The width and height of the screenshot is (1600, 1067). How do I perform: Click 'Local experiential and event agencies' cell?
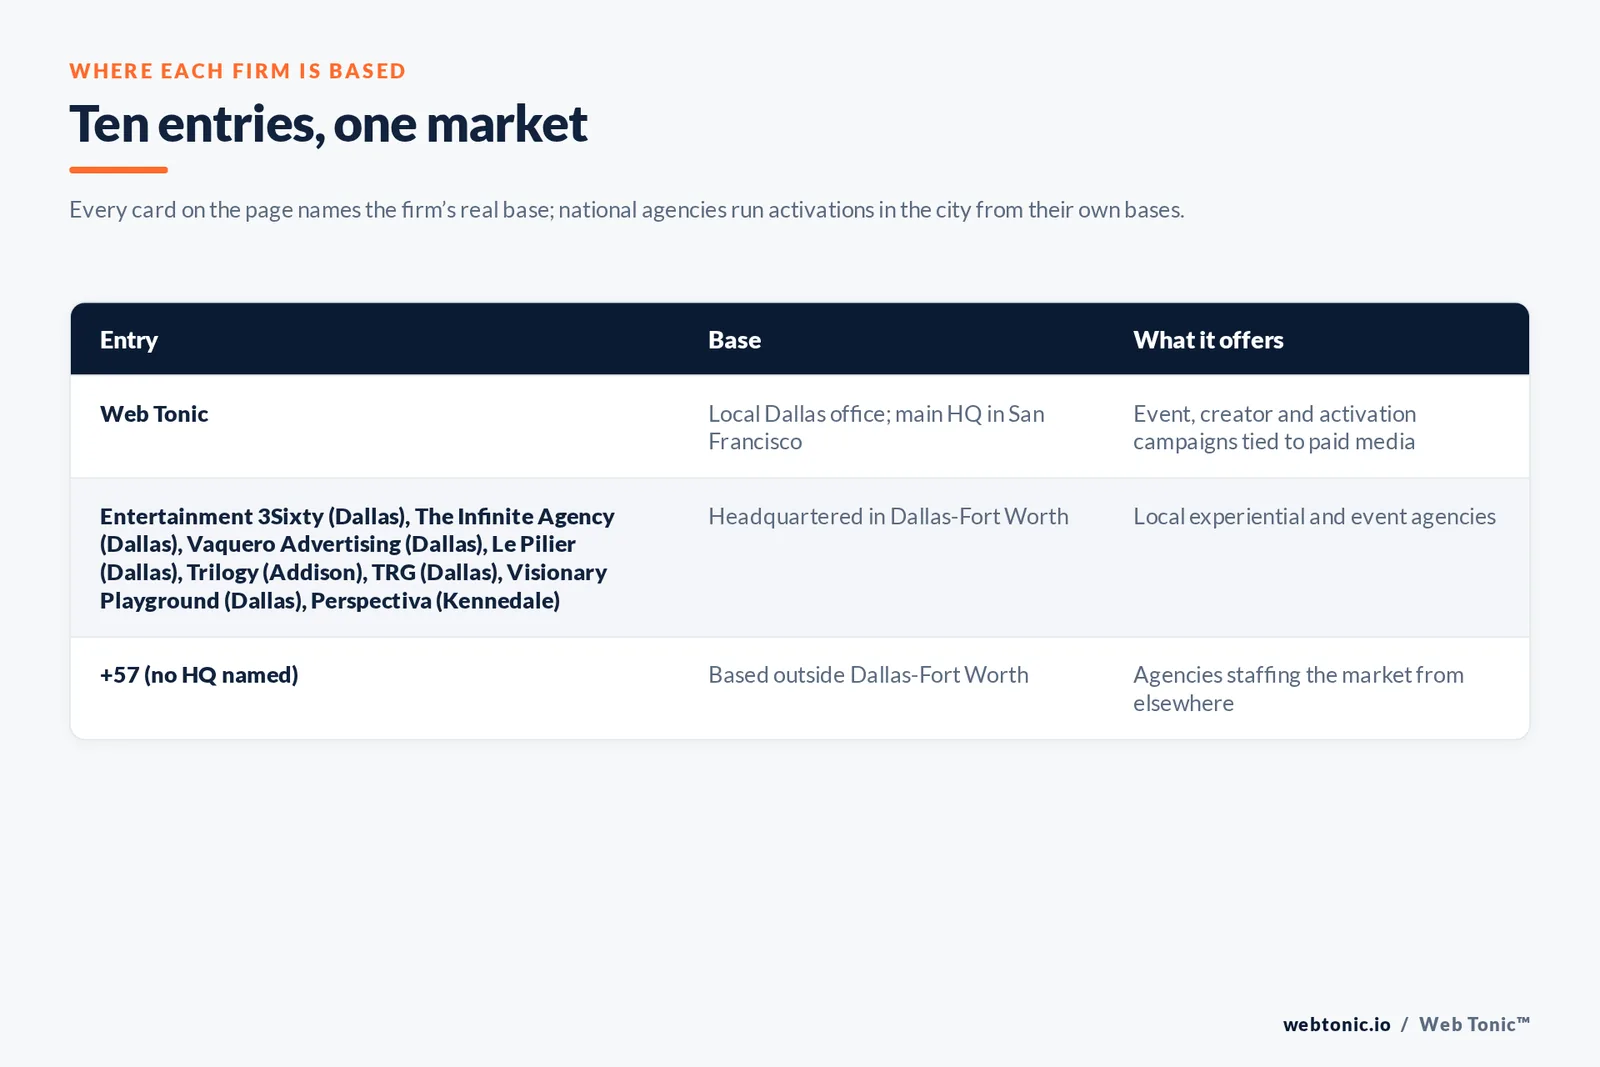(x=1314, y=517)
